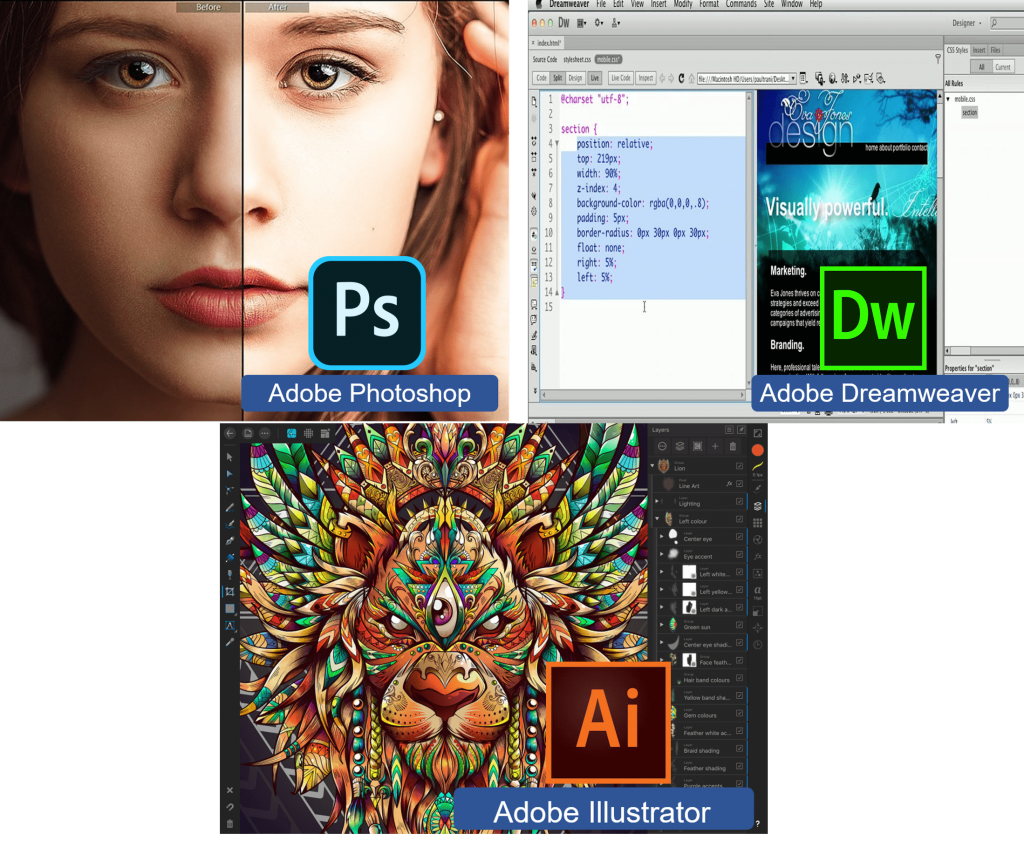Click the yellow stroke preview in right strip
The height and width of the screenshot is (847, 1024).
pyautogui.click(x=758, y=466)
